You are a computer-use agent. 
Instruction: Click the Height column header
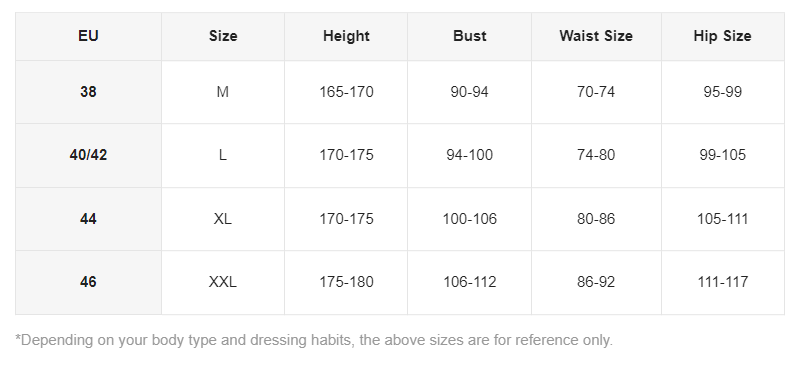346,36
